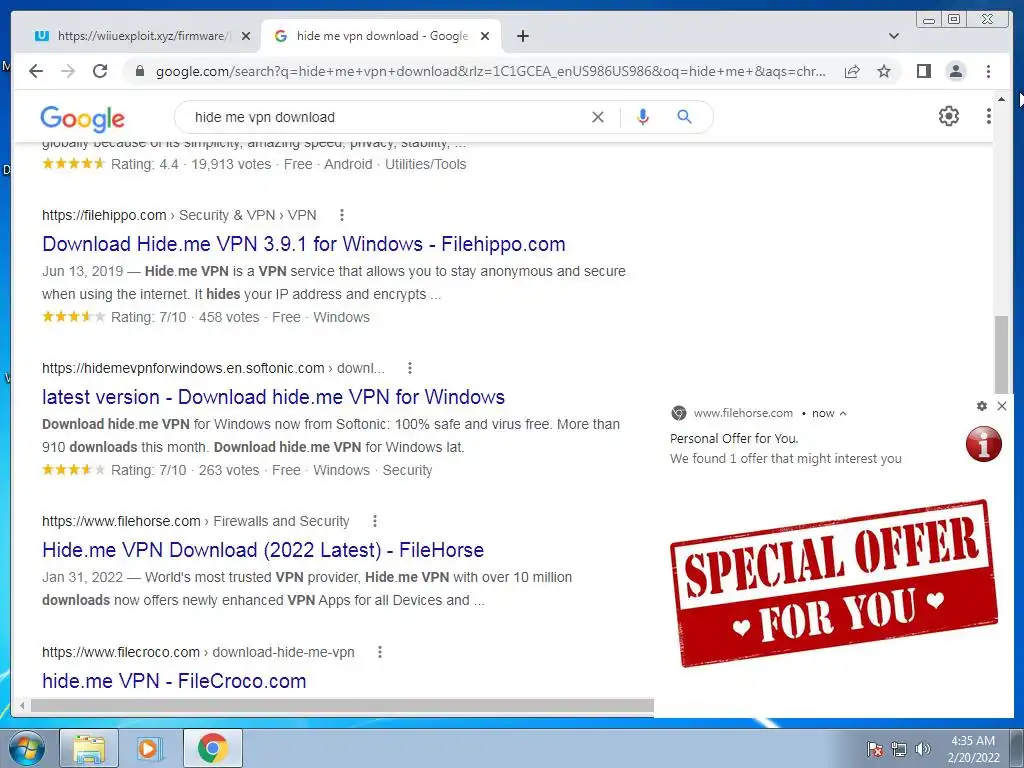Screen dimensions: 1024x768
Task: Click 'Rating: 7/10 · 458 votes' text
Action: tap(185, 317)
